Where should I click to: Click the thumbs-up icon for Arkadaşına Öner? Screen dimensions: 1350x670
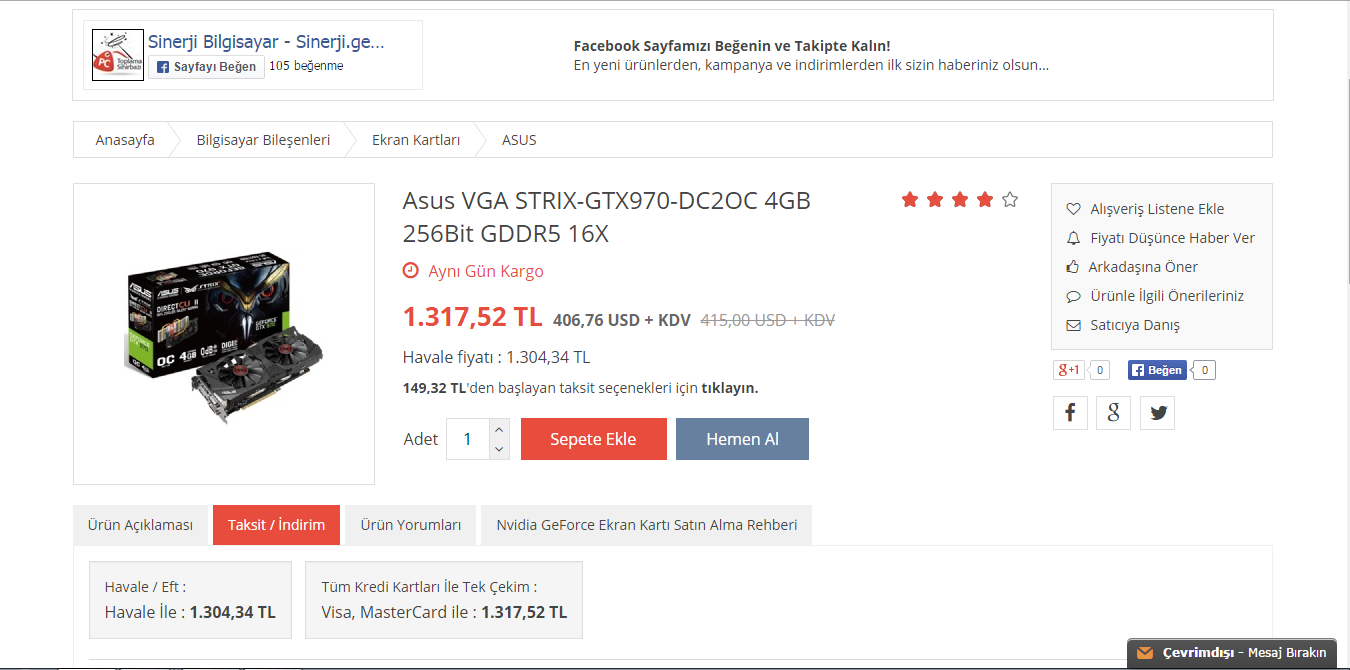click(x=1073, y=267)
